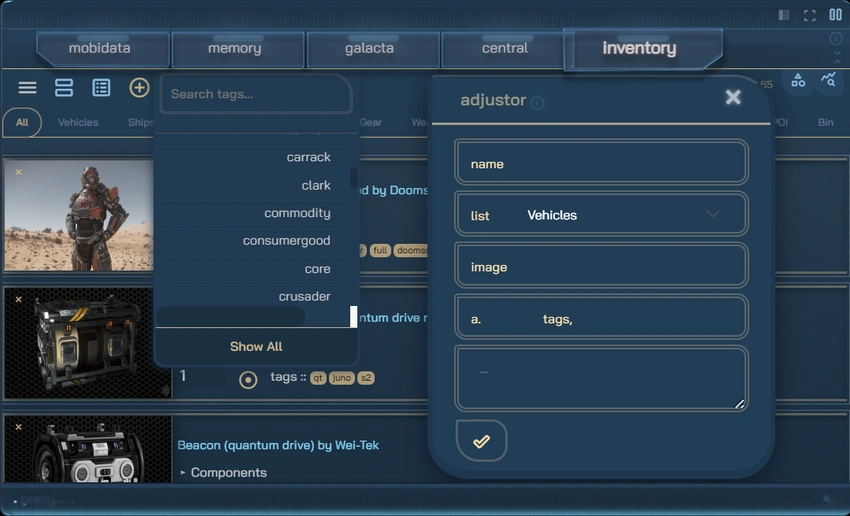Image resolution: width=850 pixels, height=516 pixels.
Task: Click the small down chevron at right edge
Action: click(838, 53)
